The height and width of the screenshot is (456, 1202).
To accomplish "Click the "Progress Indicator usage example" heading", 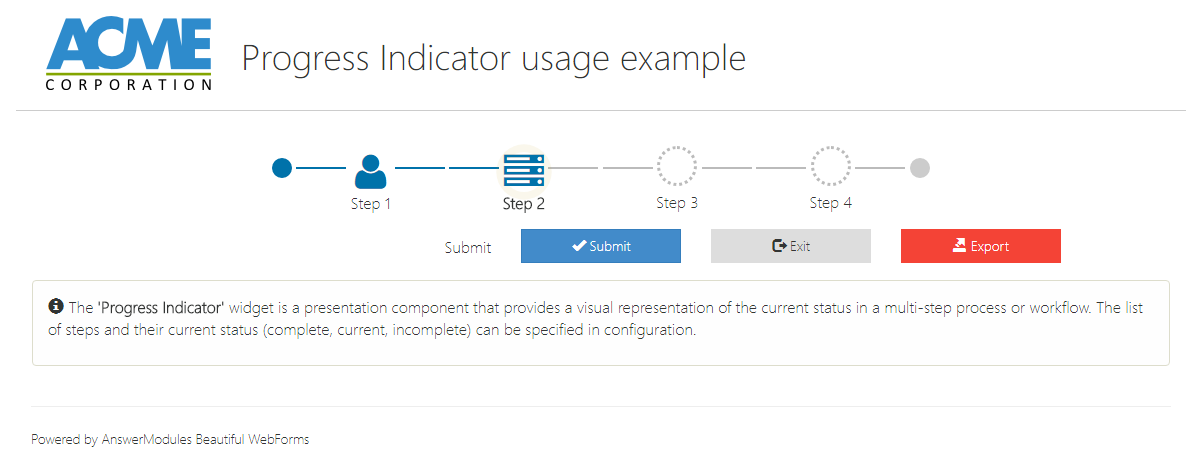I will click(x=494, y=58).
